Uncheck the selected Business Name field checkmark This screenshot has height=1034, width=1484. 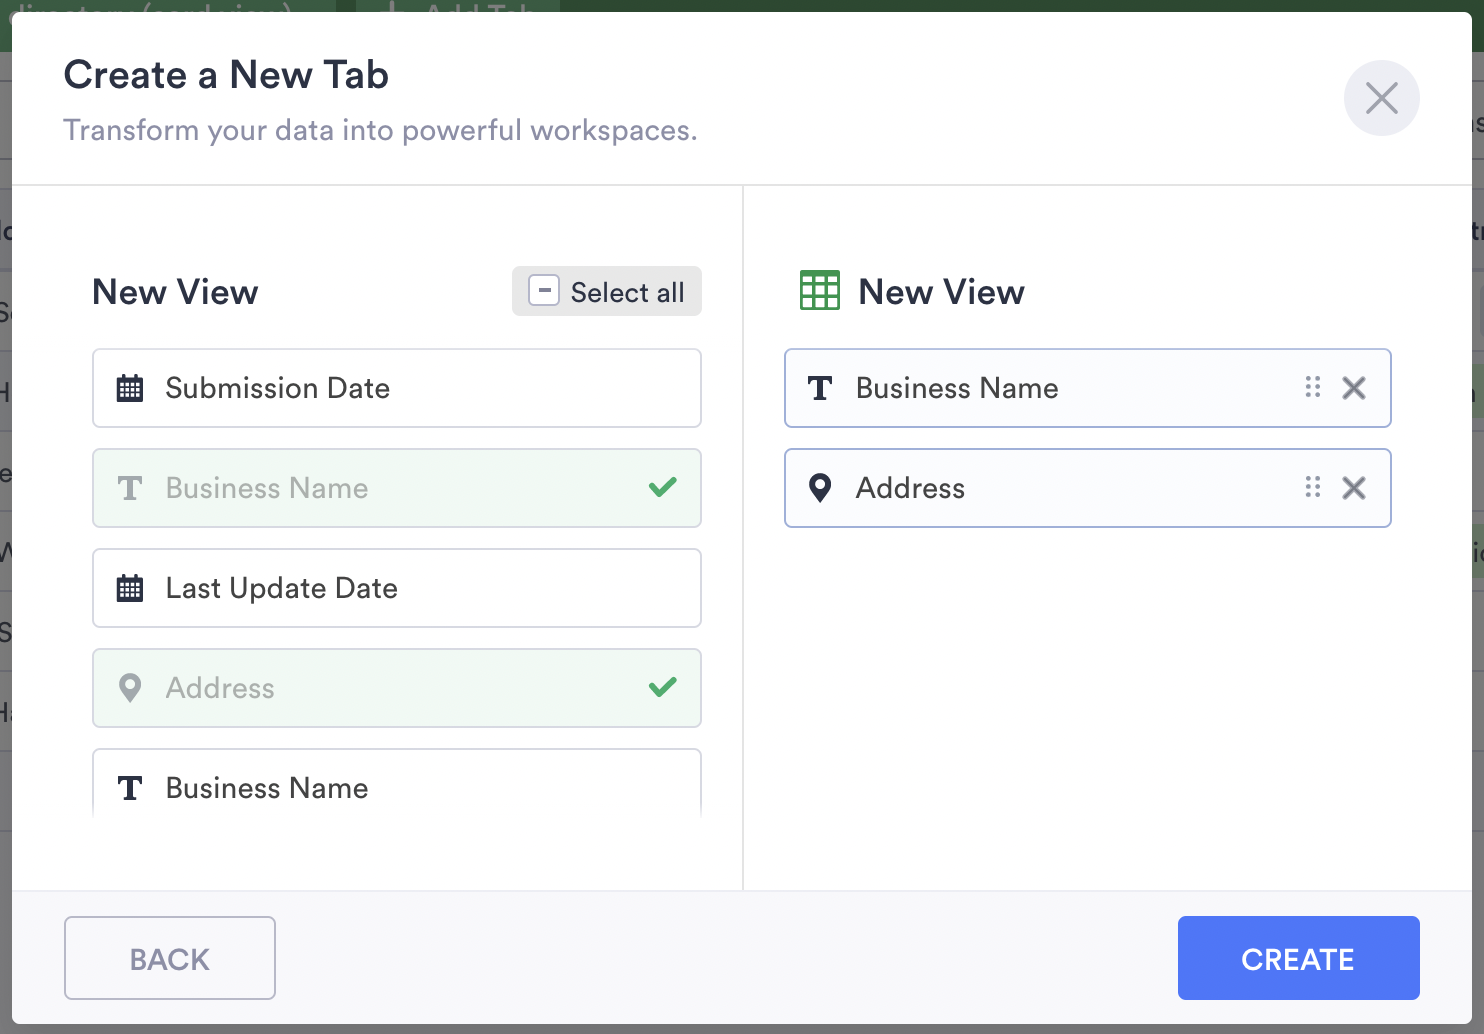662,488
